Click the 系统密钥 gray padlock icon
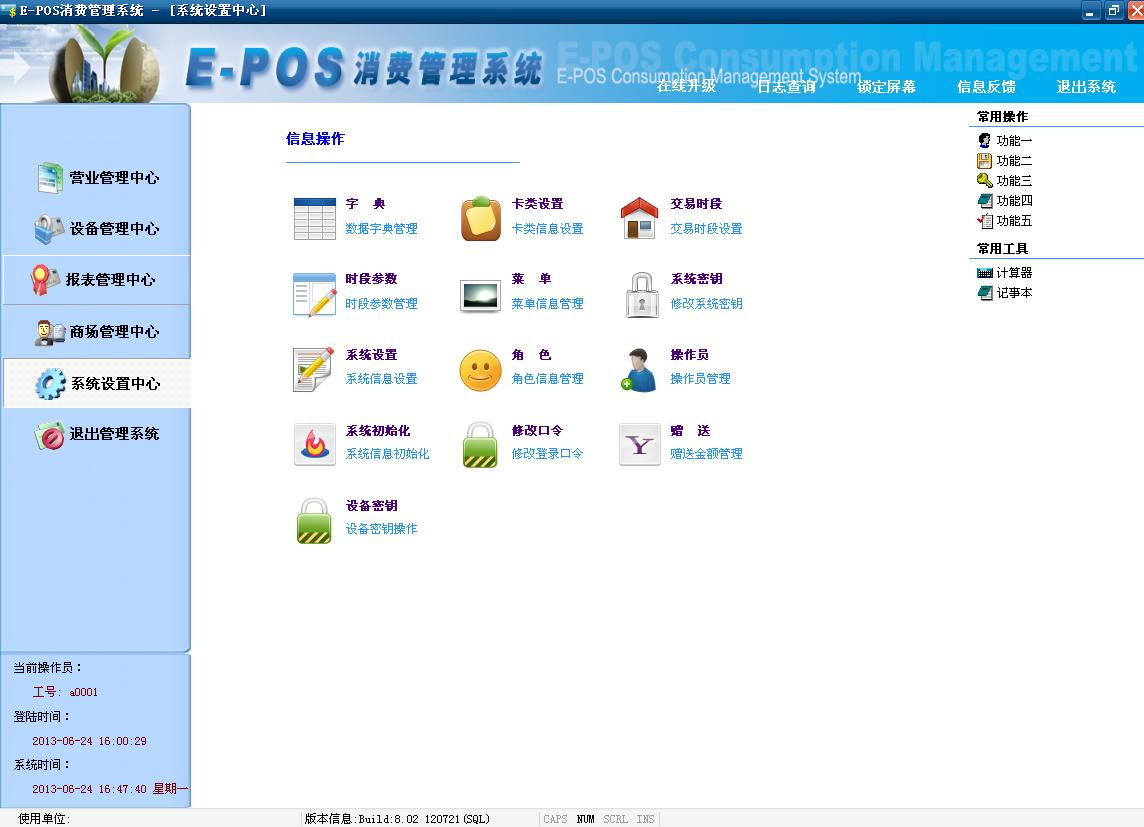The height and width of the screenshot is (827, 1144). pyautogui.click(x=640, y=295)
